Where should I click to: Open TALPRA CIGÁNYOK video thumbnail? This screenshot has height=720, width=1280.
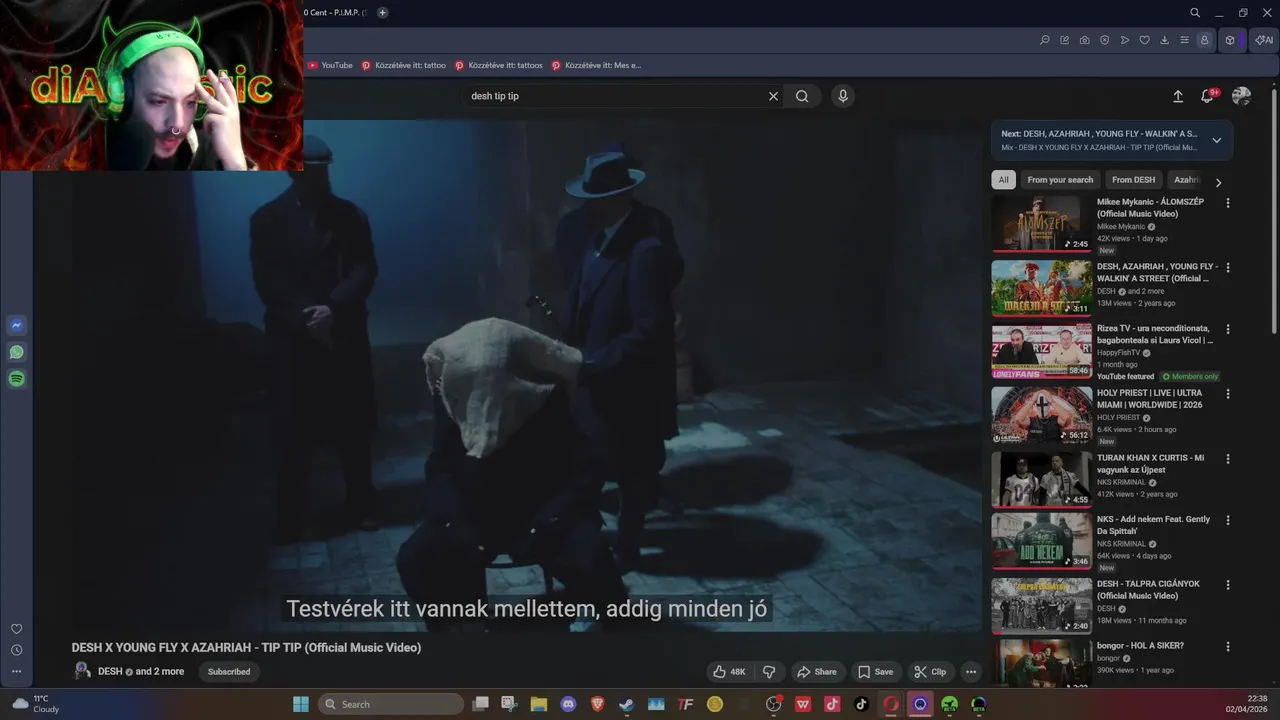pos(1041,605)
